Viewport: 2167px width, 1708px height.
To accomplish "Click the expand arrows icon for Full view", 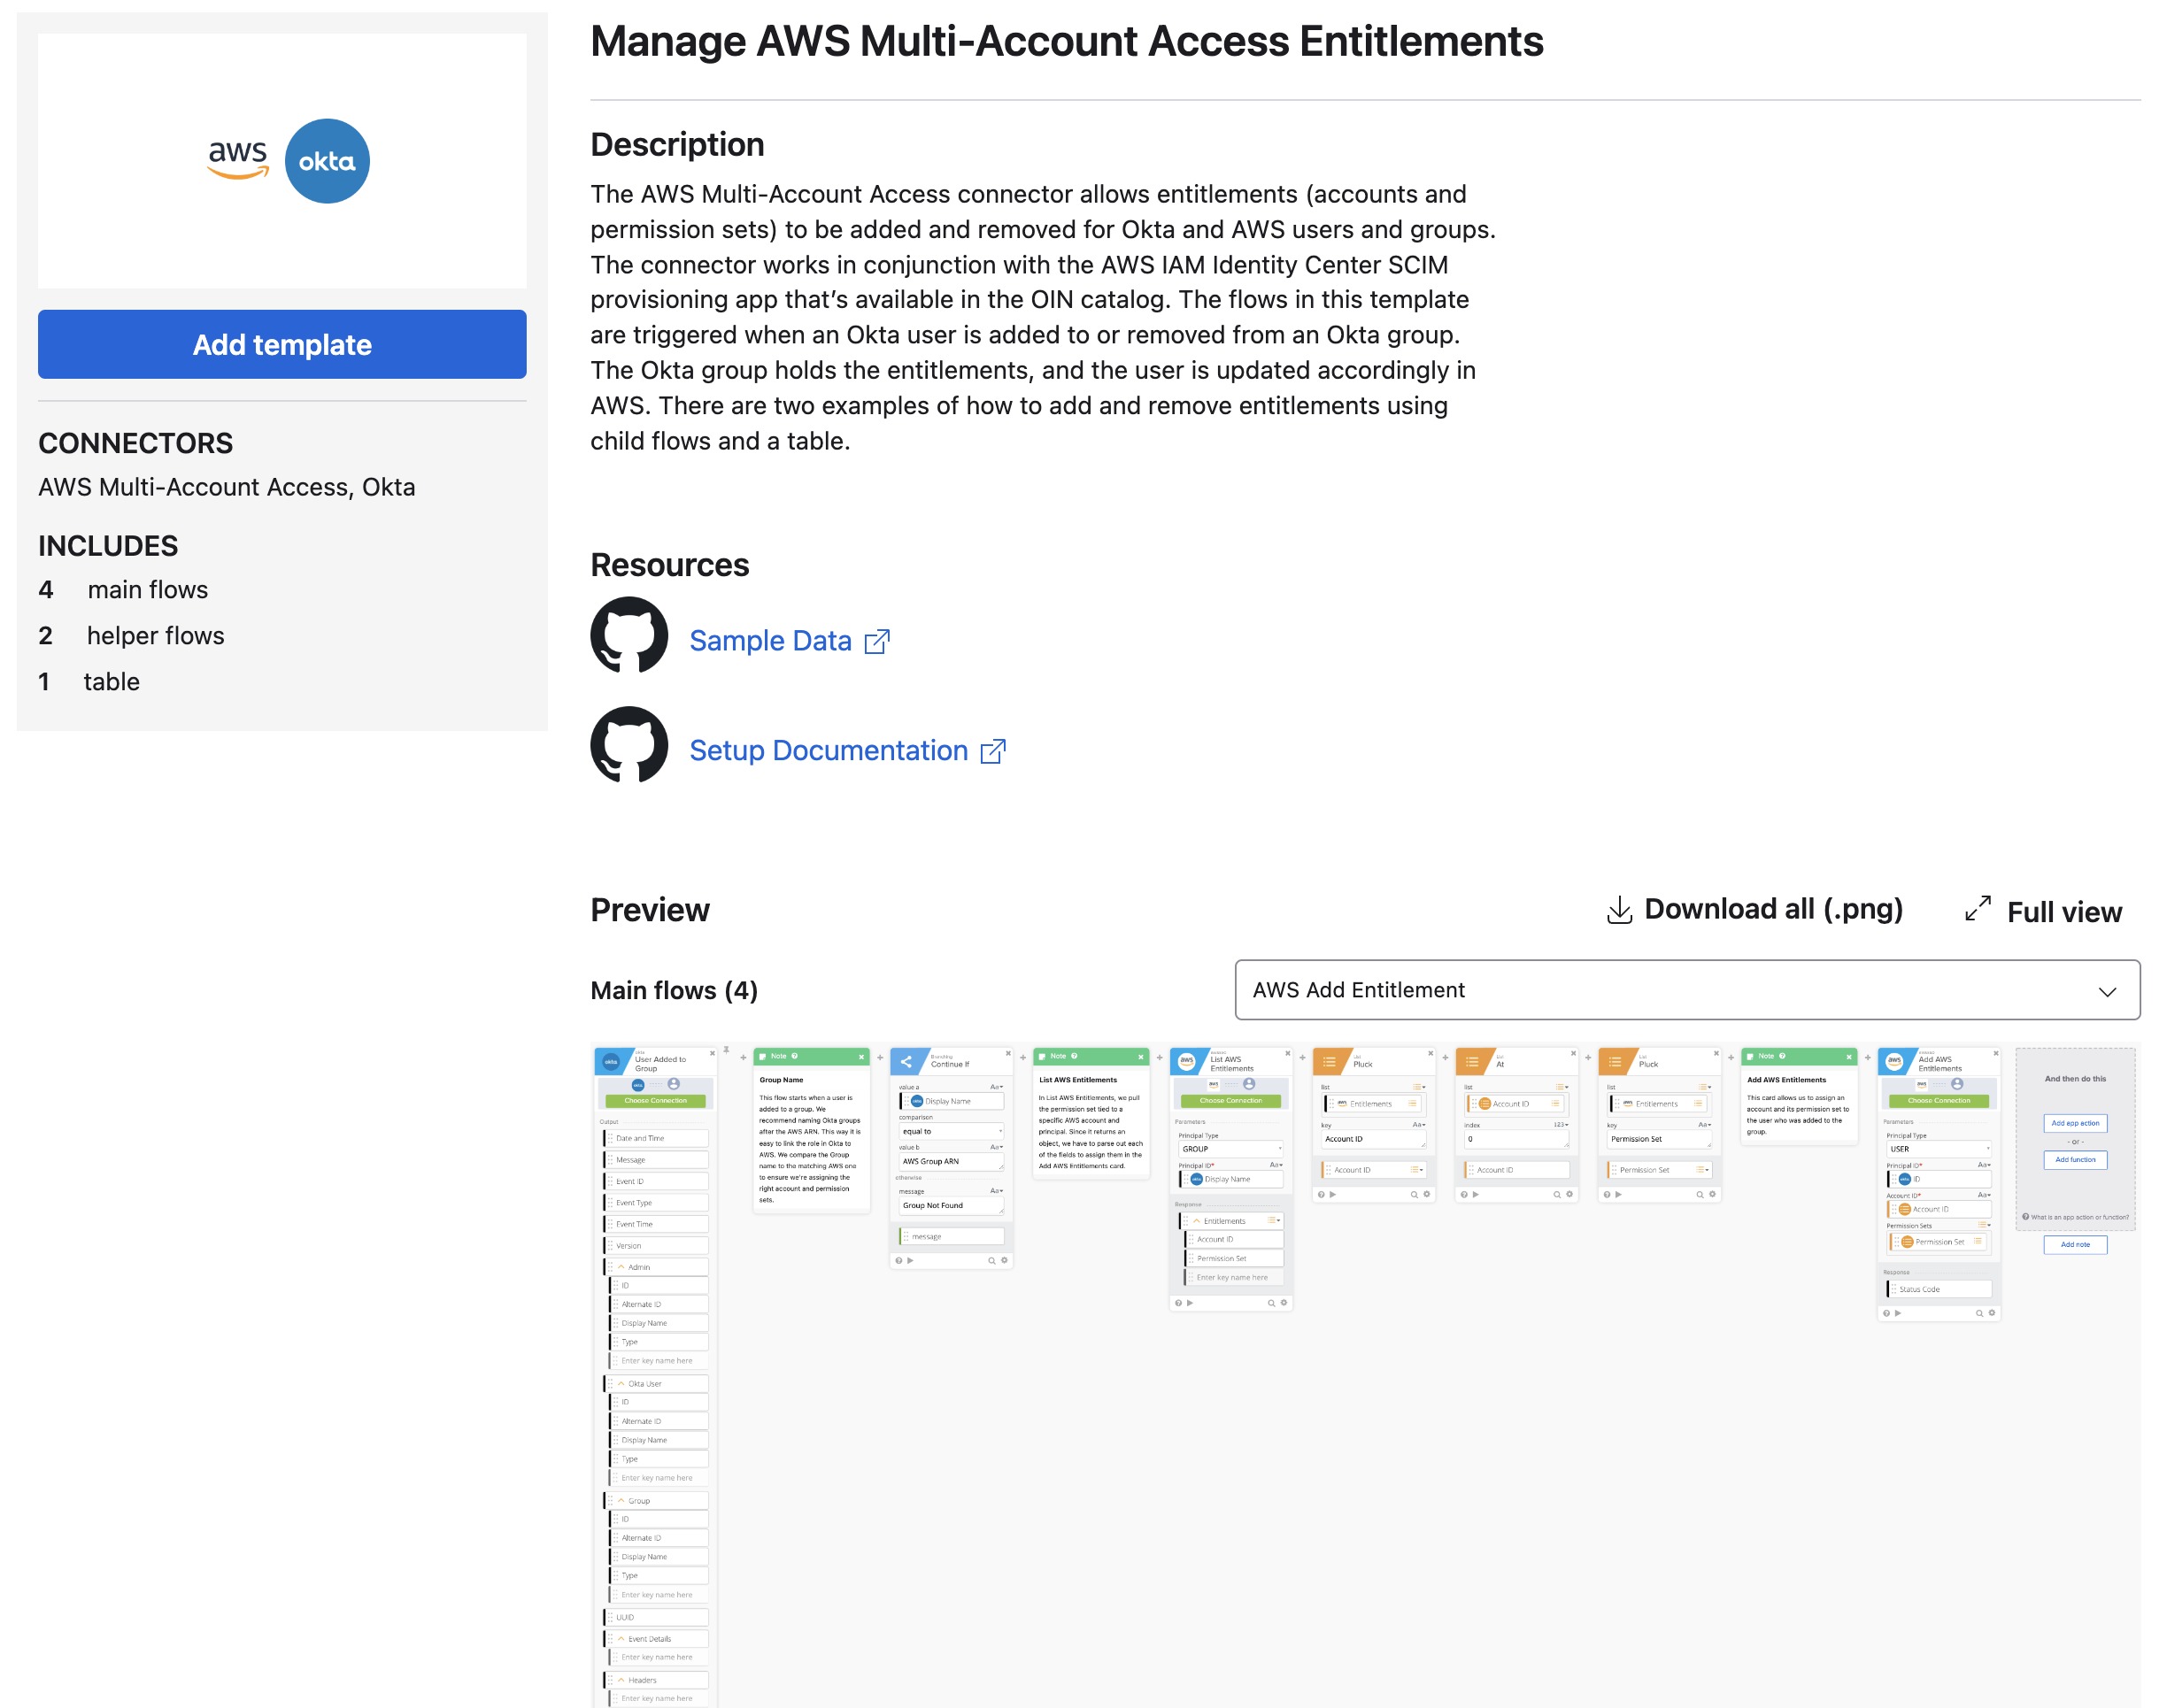I will [x=1977, y=909].
